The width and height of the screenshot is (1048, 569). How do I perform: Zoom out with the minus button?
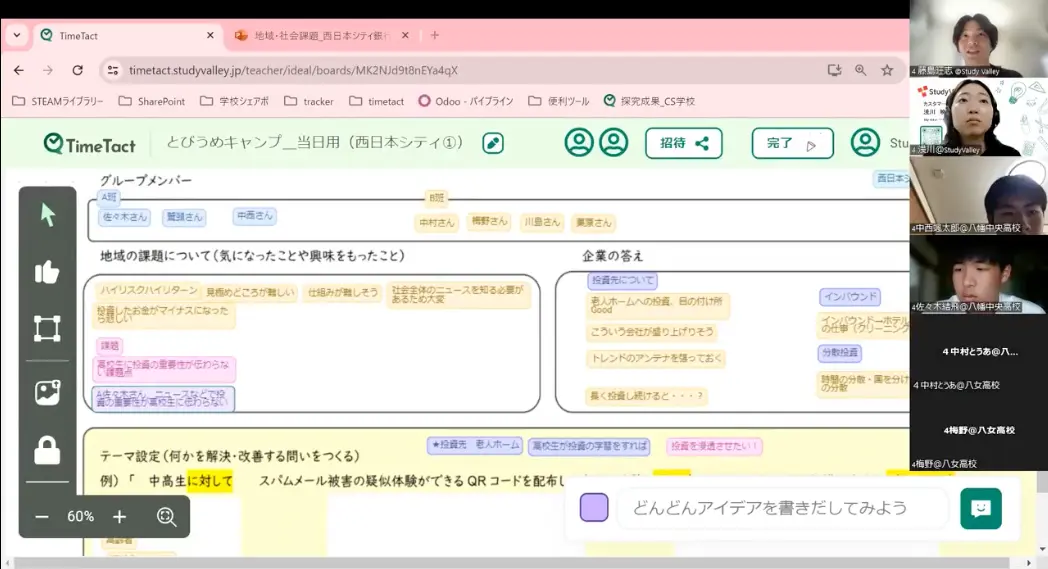[x=42, y=517]
